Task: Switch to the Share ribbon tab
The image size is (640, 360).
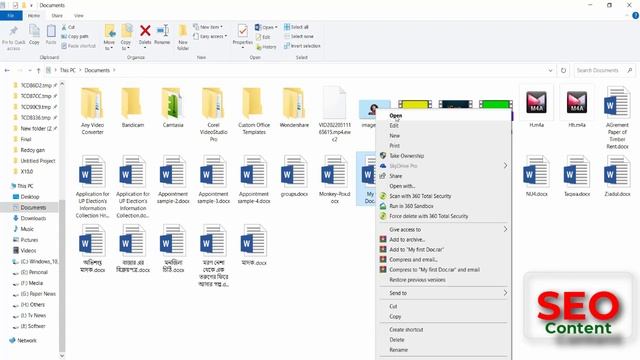Action: point(57,16)
